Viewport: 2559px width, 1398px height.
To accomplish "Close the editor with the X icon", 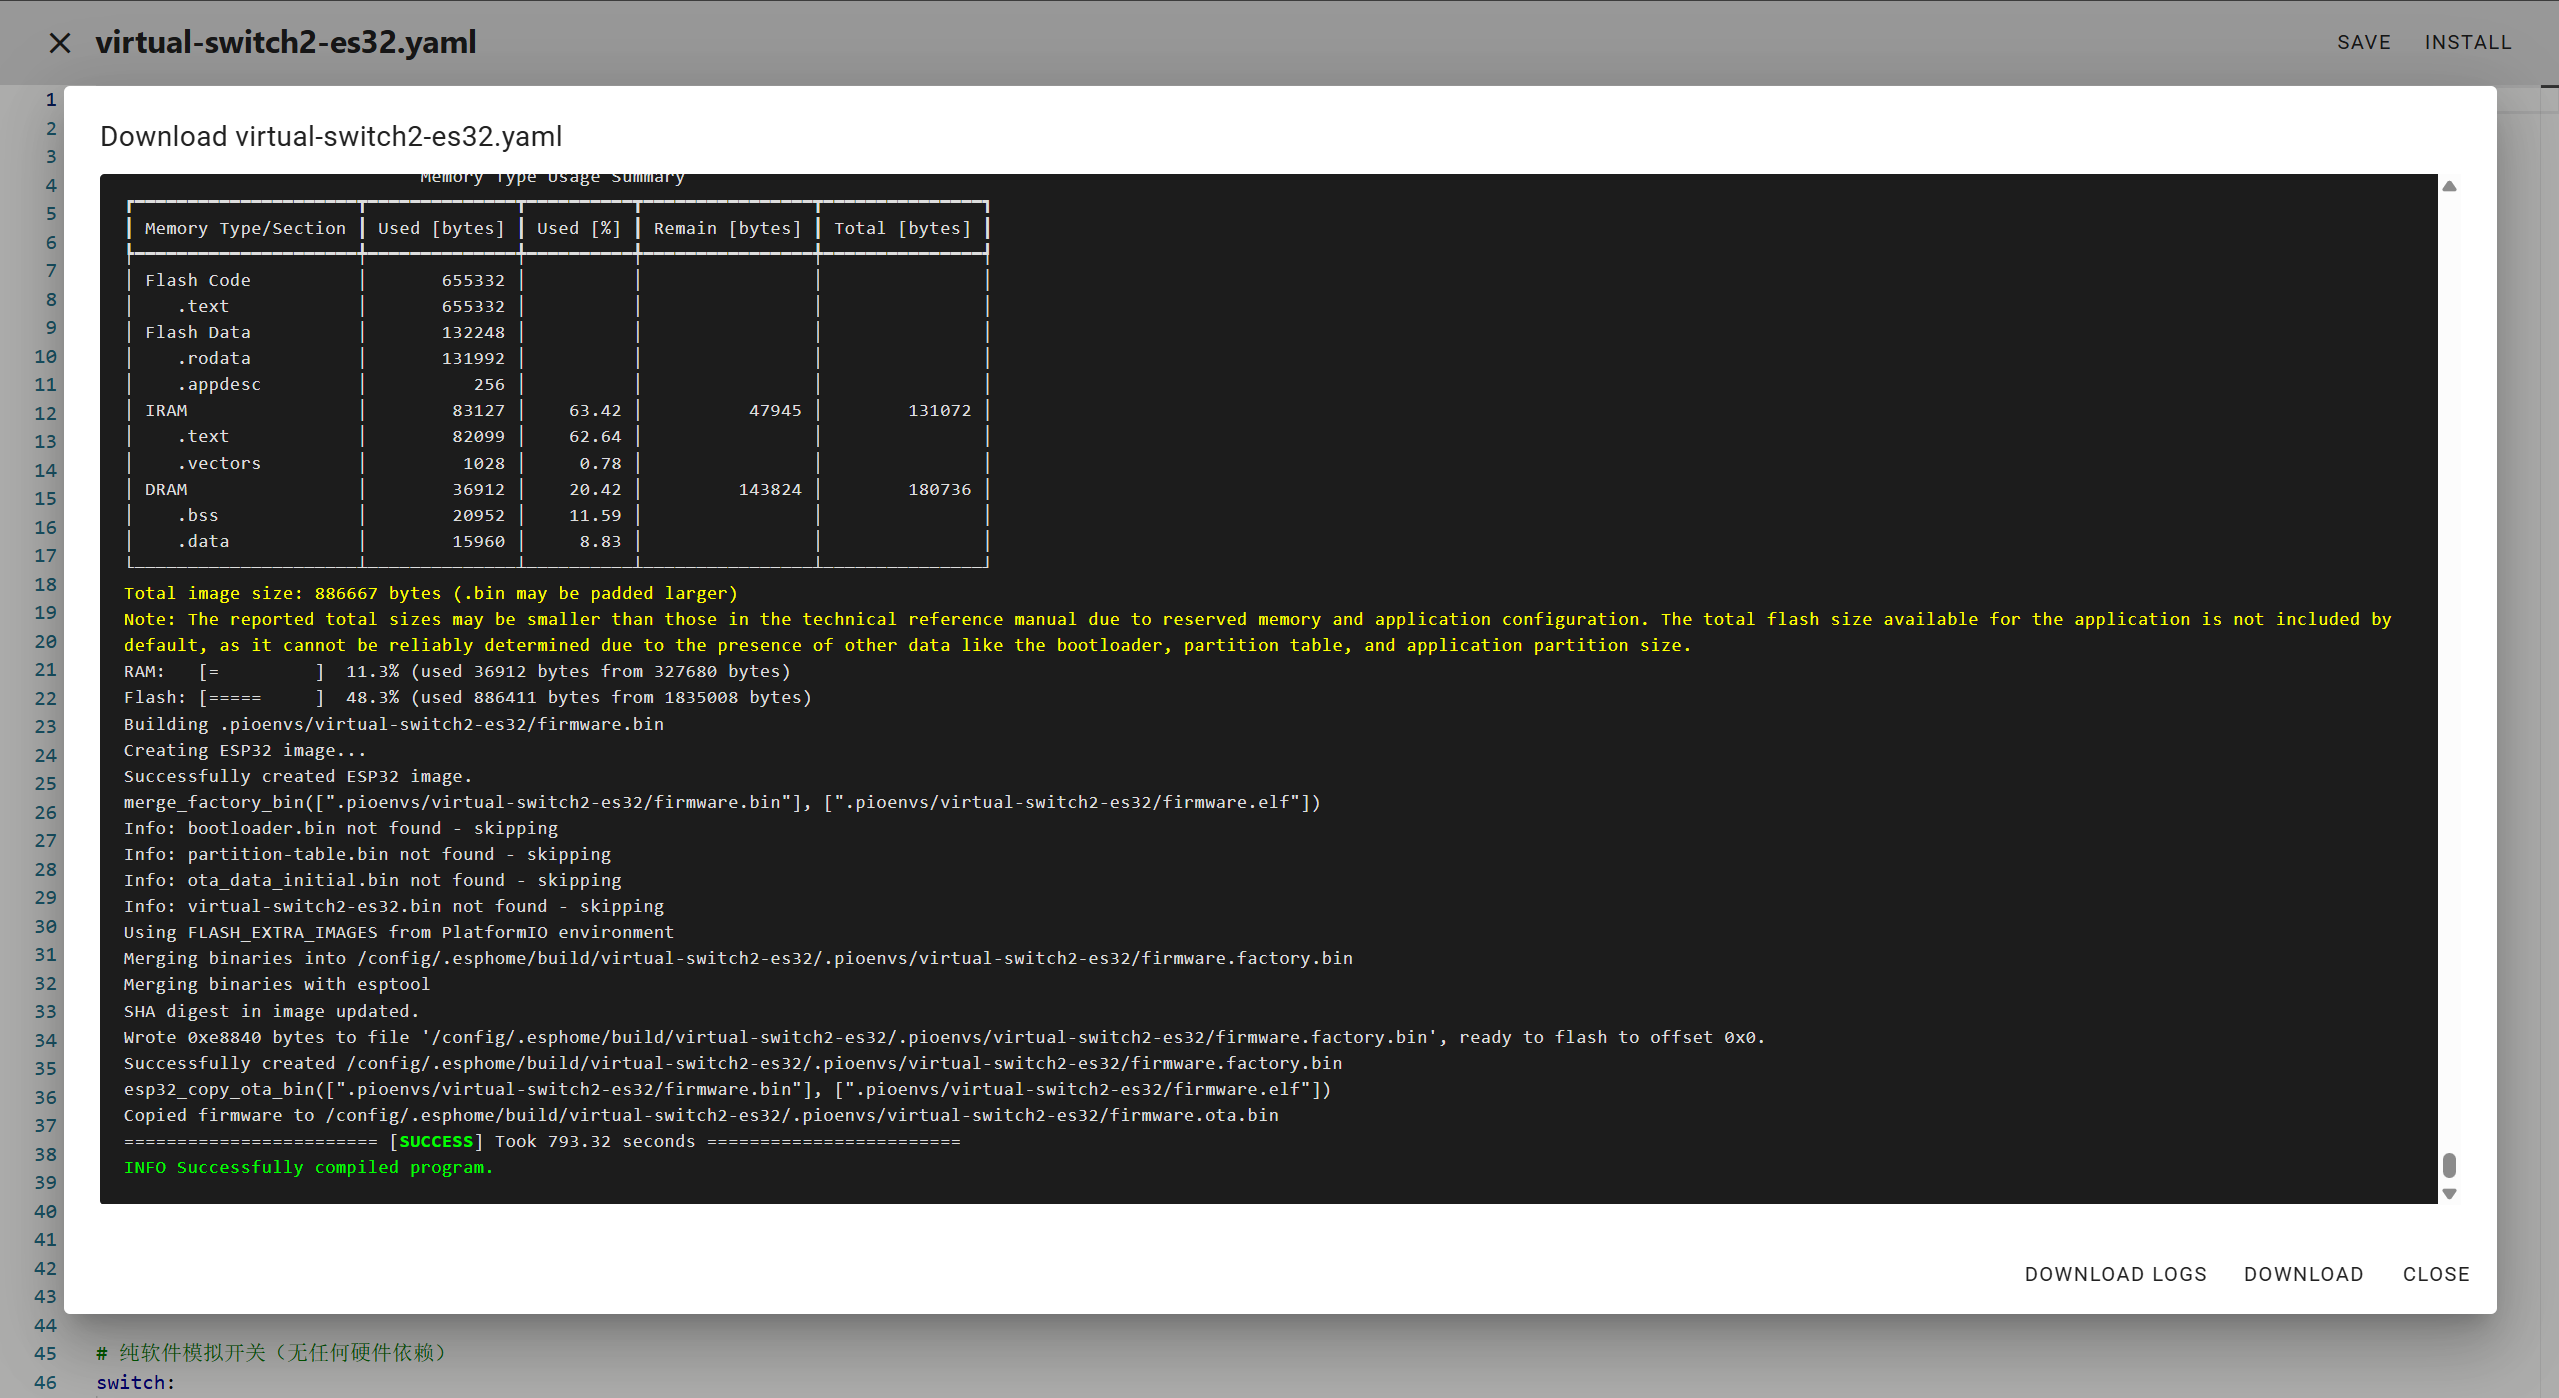I will pos(60,43).
